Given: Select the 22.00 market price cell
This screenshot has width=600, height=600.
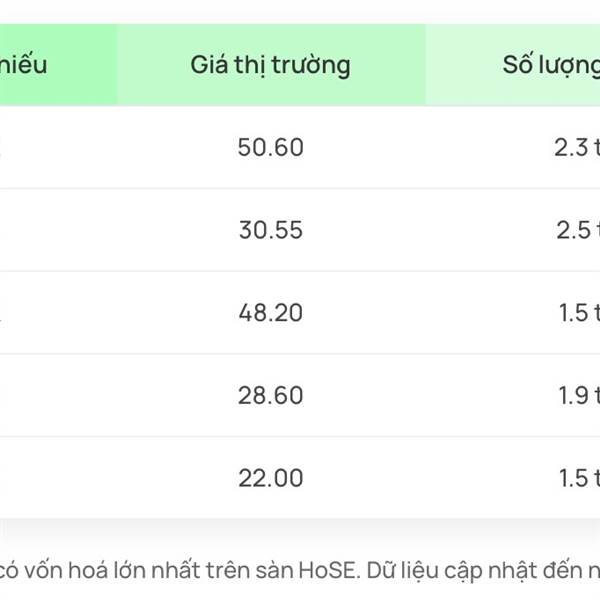Looking at the screenshot, I should (x=271, y=478).
